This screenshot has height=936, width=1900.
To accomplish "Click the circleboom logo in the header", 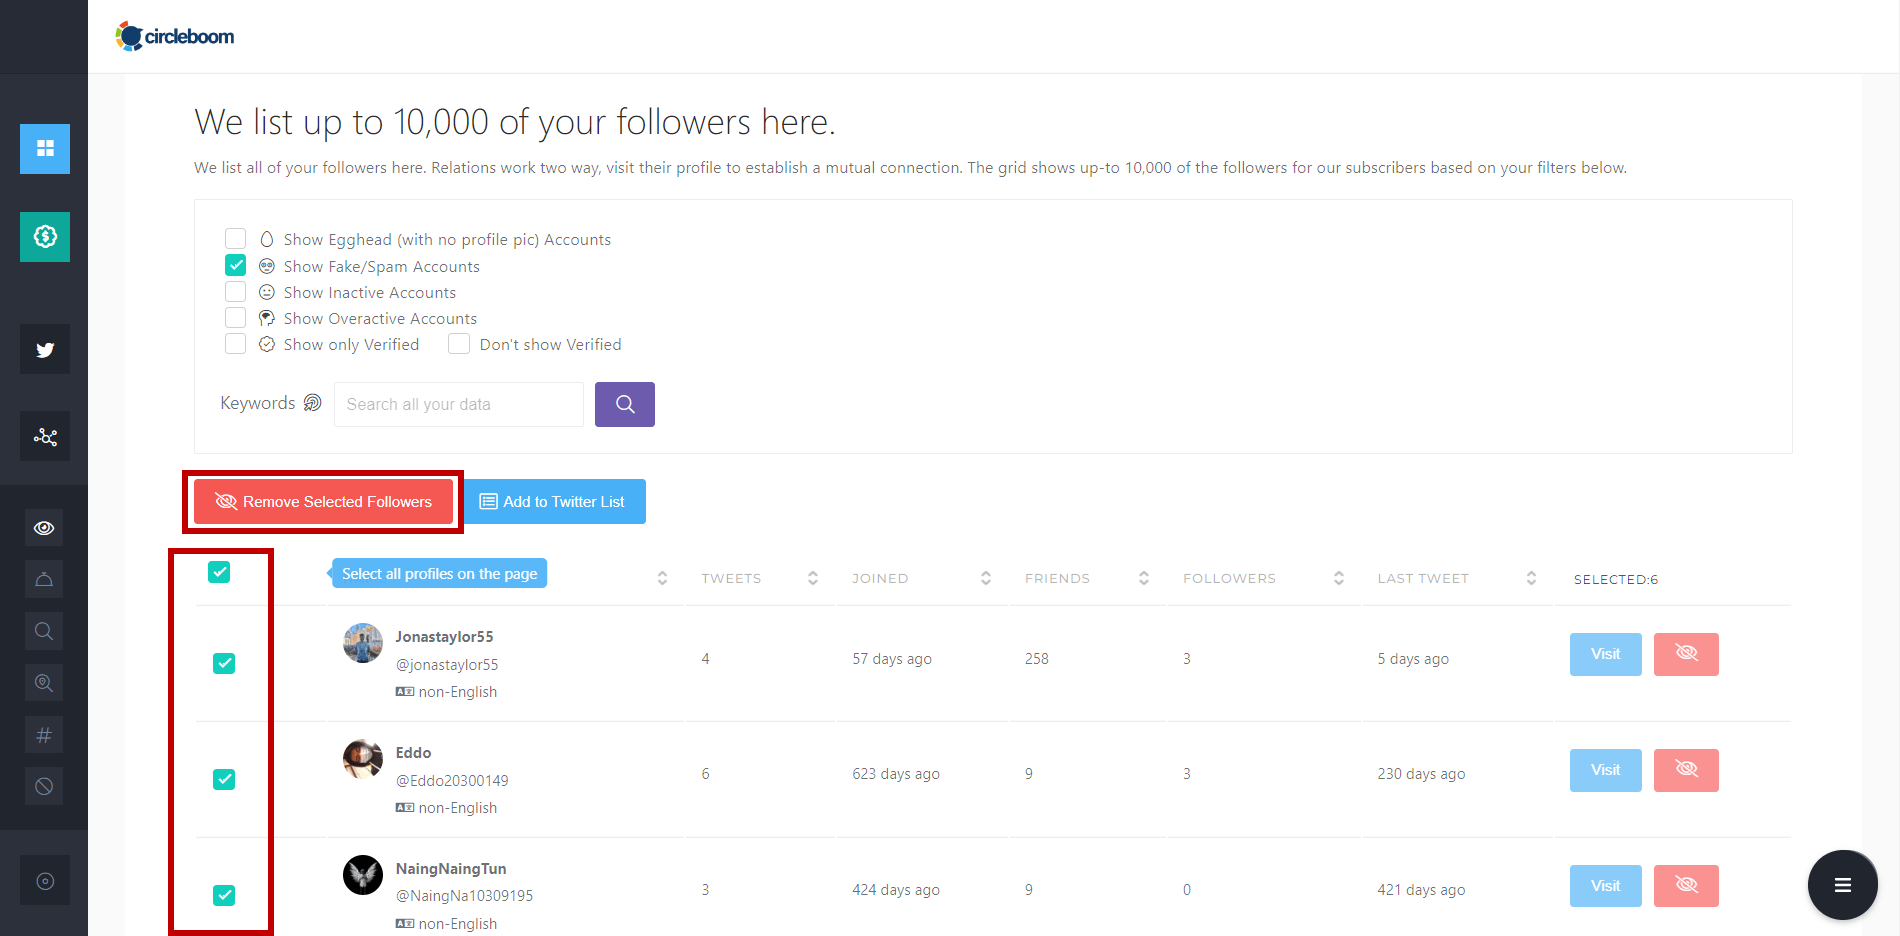I will coord(175,36).
